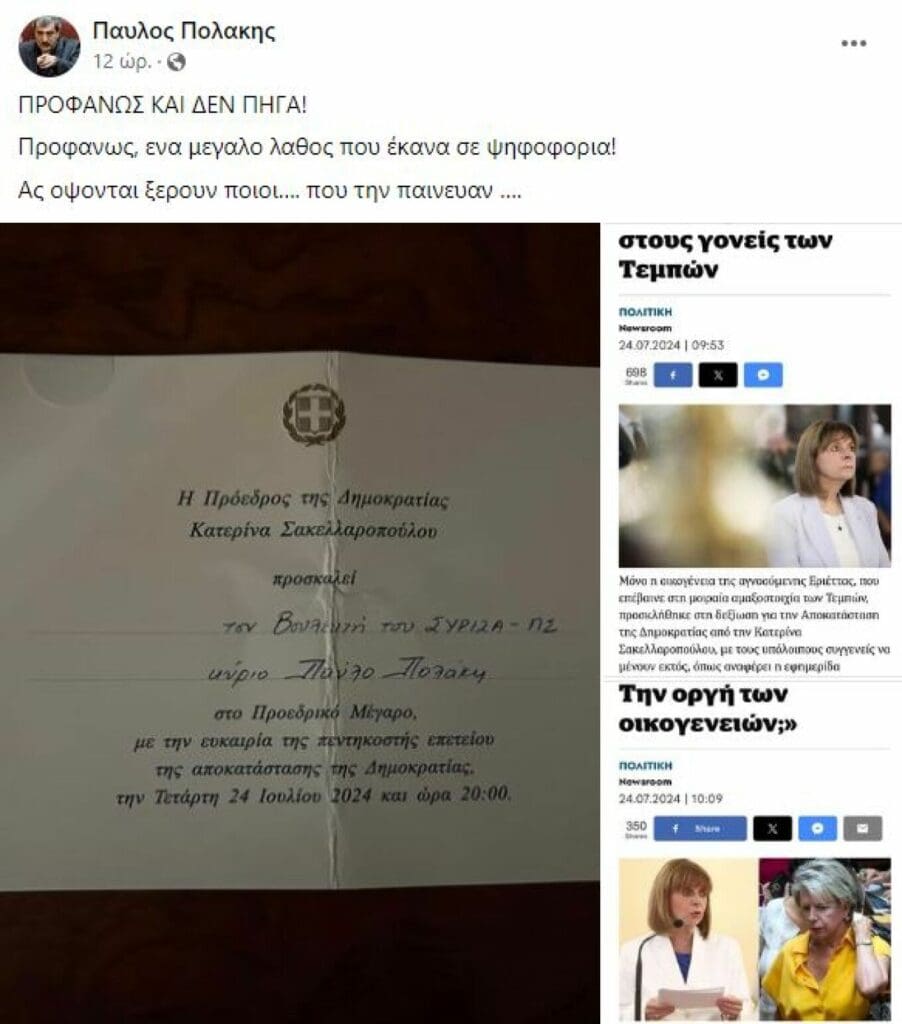902x1024 pixels.
Task: Click the X share icon in second article
Action: [x=772, y=828]
